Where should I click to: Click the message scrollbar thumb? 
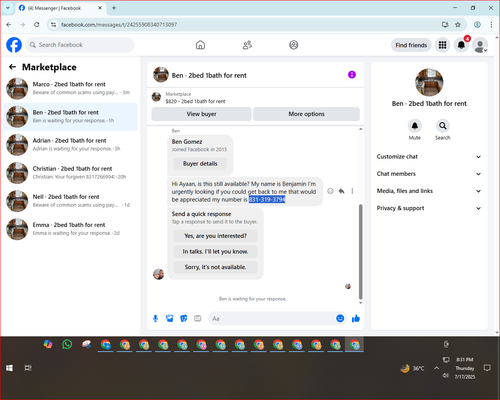pyautogui.click(x=360, y=252)
